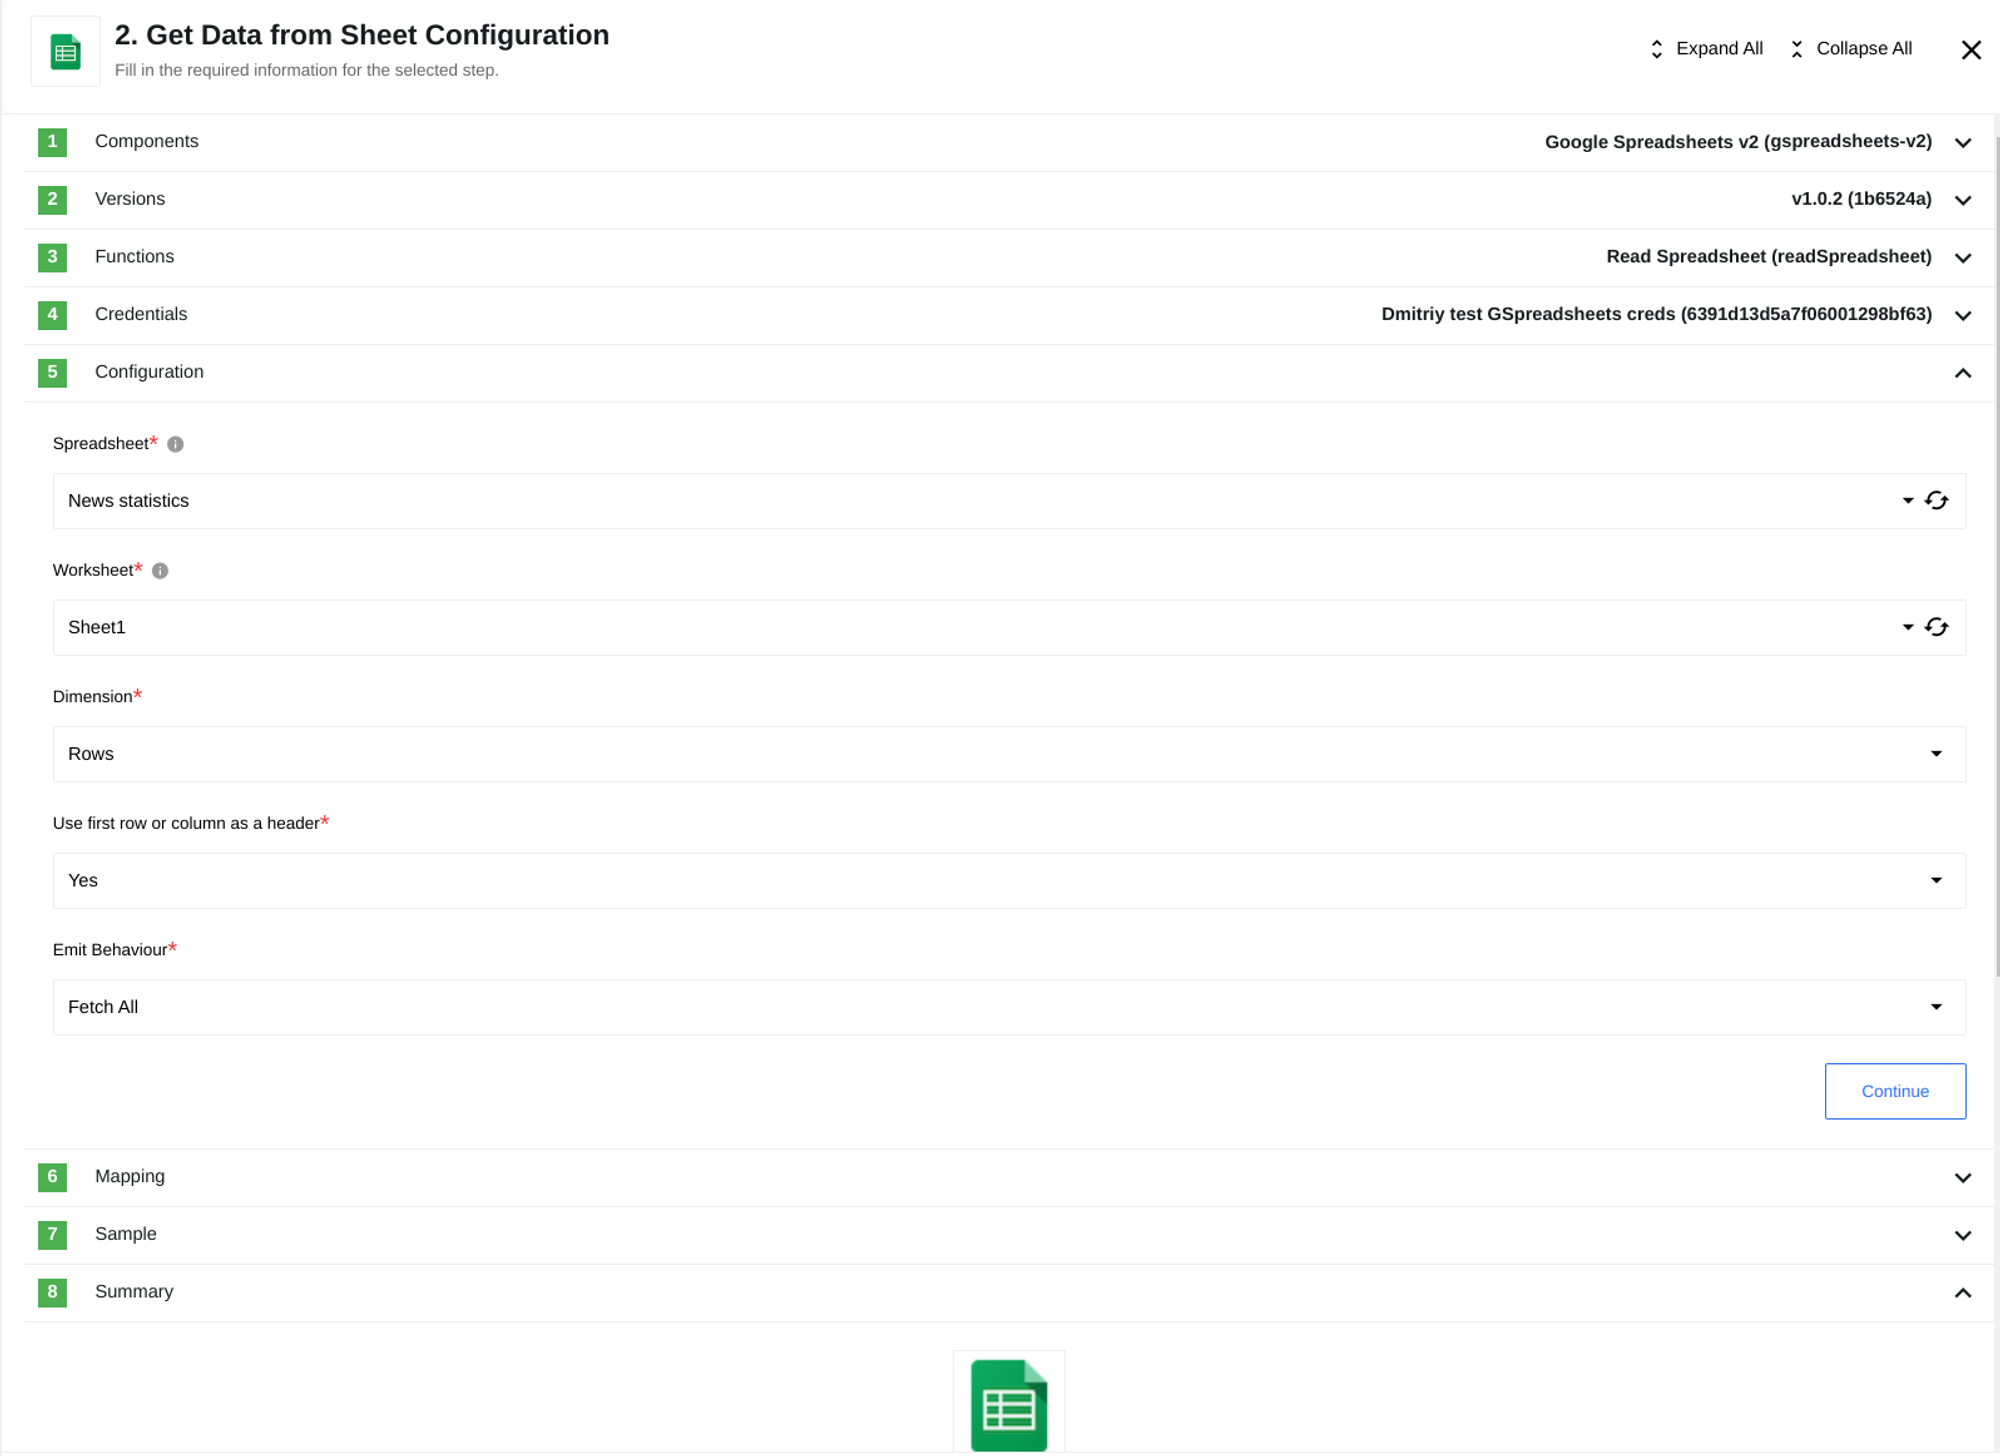Click the refresh icon next to Spreadsheet field
The height and width of the screenshot is (1456, 2000).
click(1938, 500)
